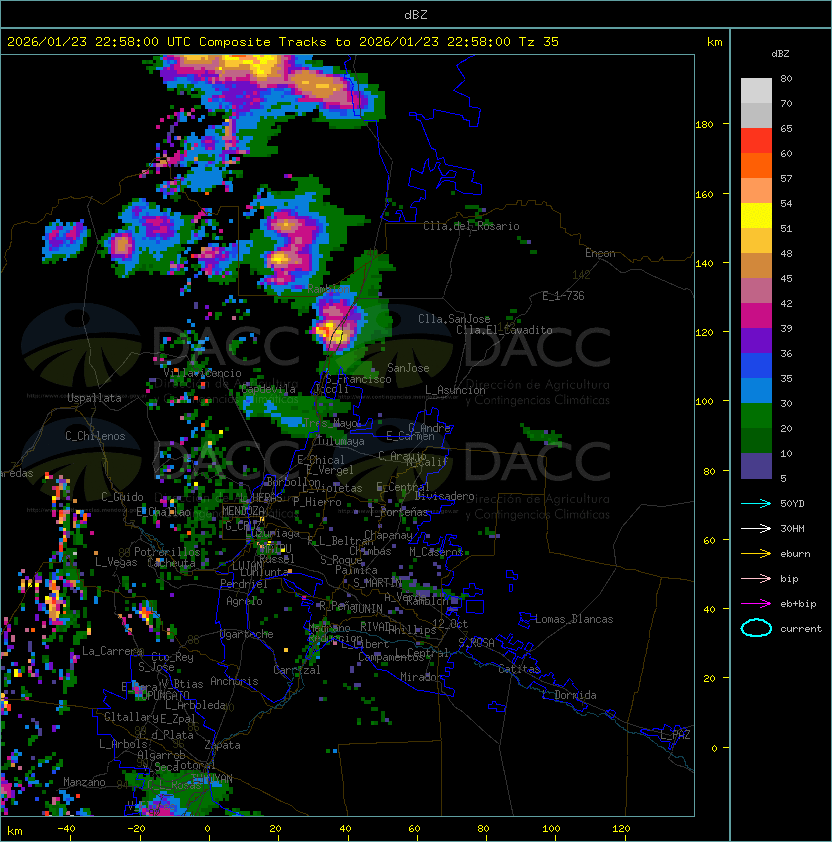This screenshot has width=832, height=842.
Task: Click the 'E_1-736' map label
Action: coord(563,295)
